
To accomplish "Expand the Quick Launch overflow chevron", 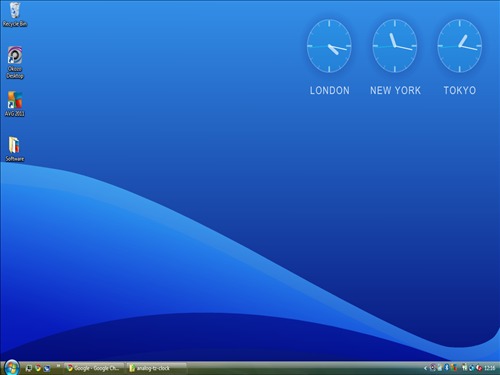I will tap(58, 366).
